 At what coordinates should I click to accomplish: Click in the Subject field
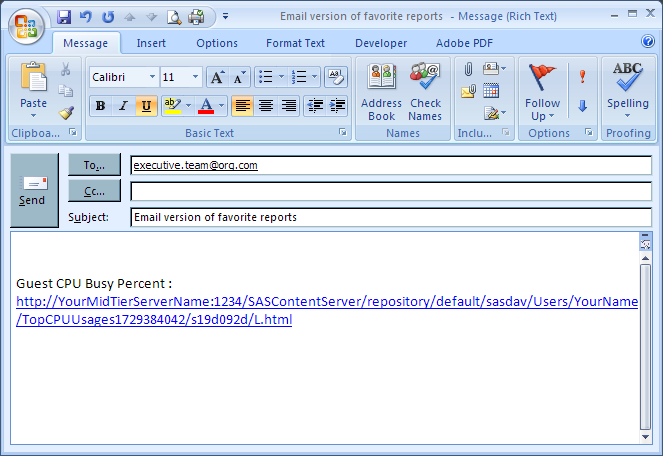tap(391, 217)
